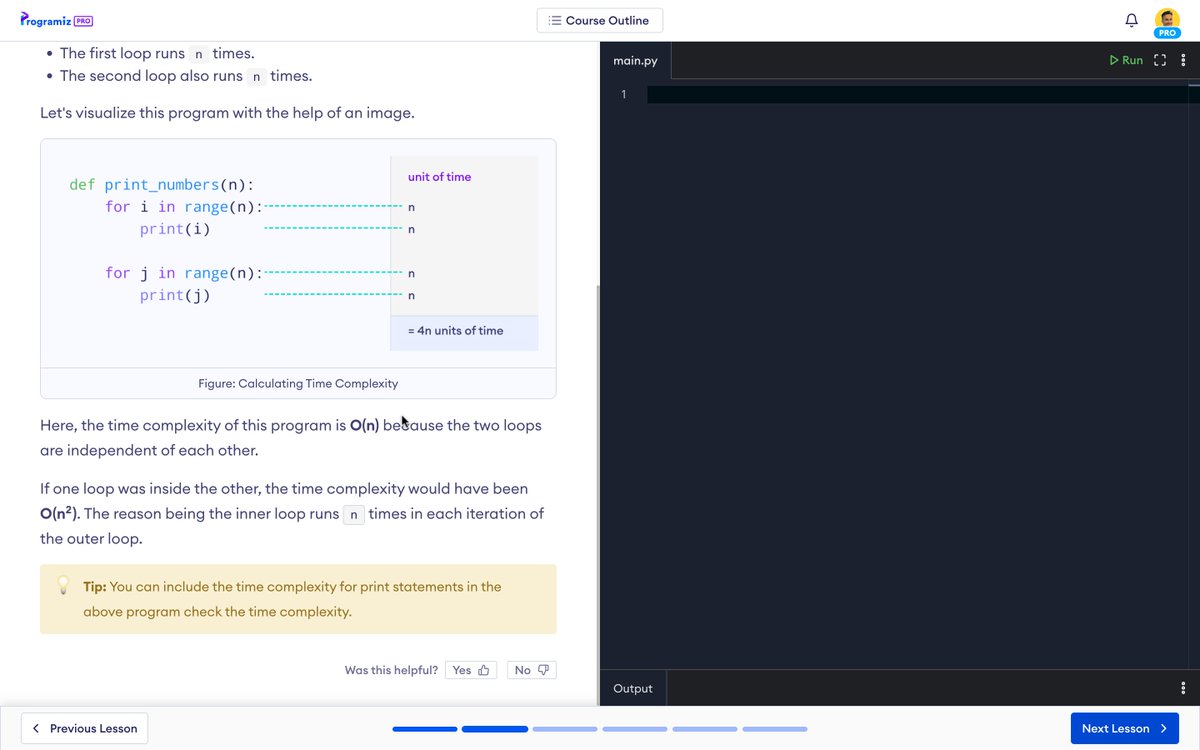1200x750 pixels.
Task: Click the first progress bar segment
Action: tap(425, 729)
